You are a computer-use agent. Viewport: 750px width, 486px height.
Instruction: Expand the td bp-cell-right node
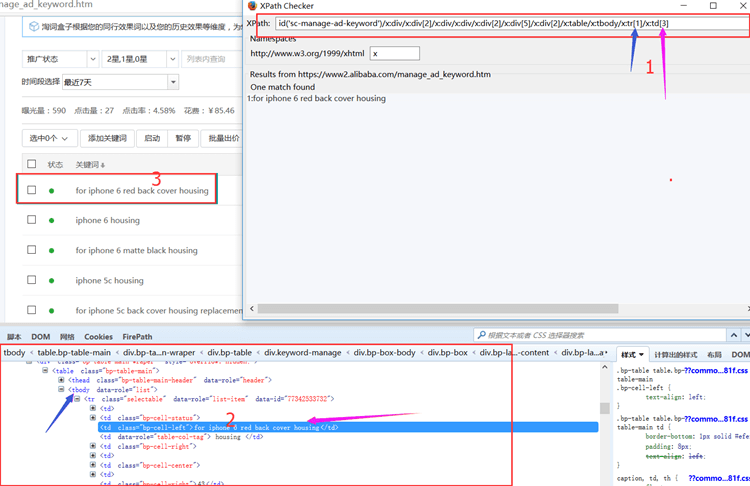[93, 446]
